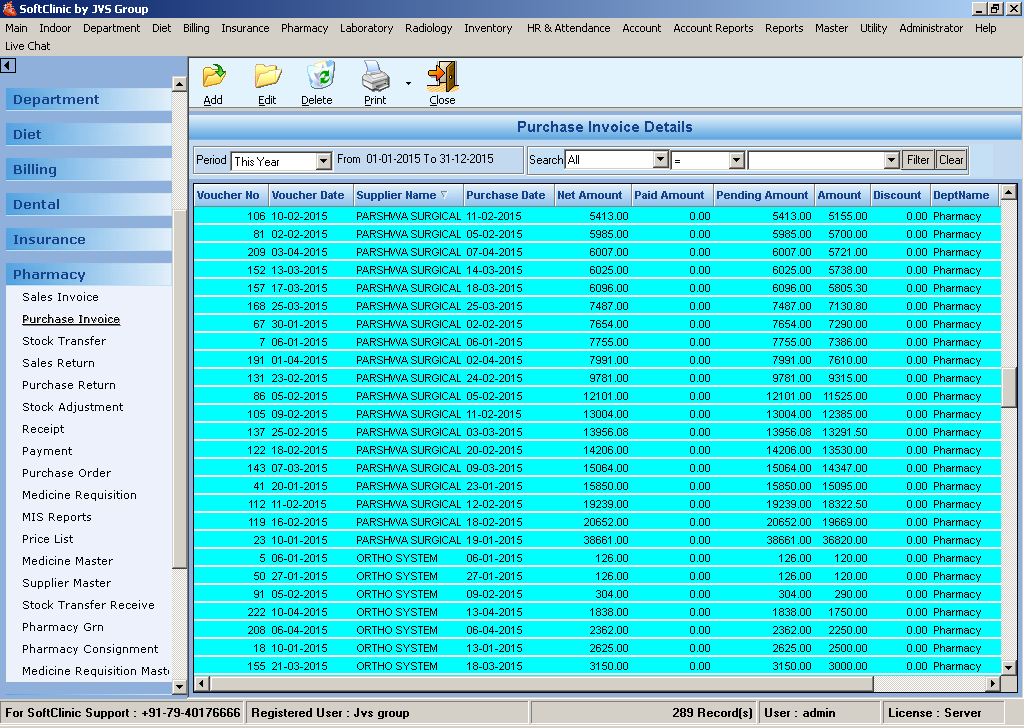This screenshot has height=728, width=1024.
Task: Click the Print printer icon
Action: 374,77
